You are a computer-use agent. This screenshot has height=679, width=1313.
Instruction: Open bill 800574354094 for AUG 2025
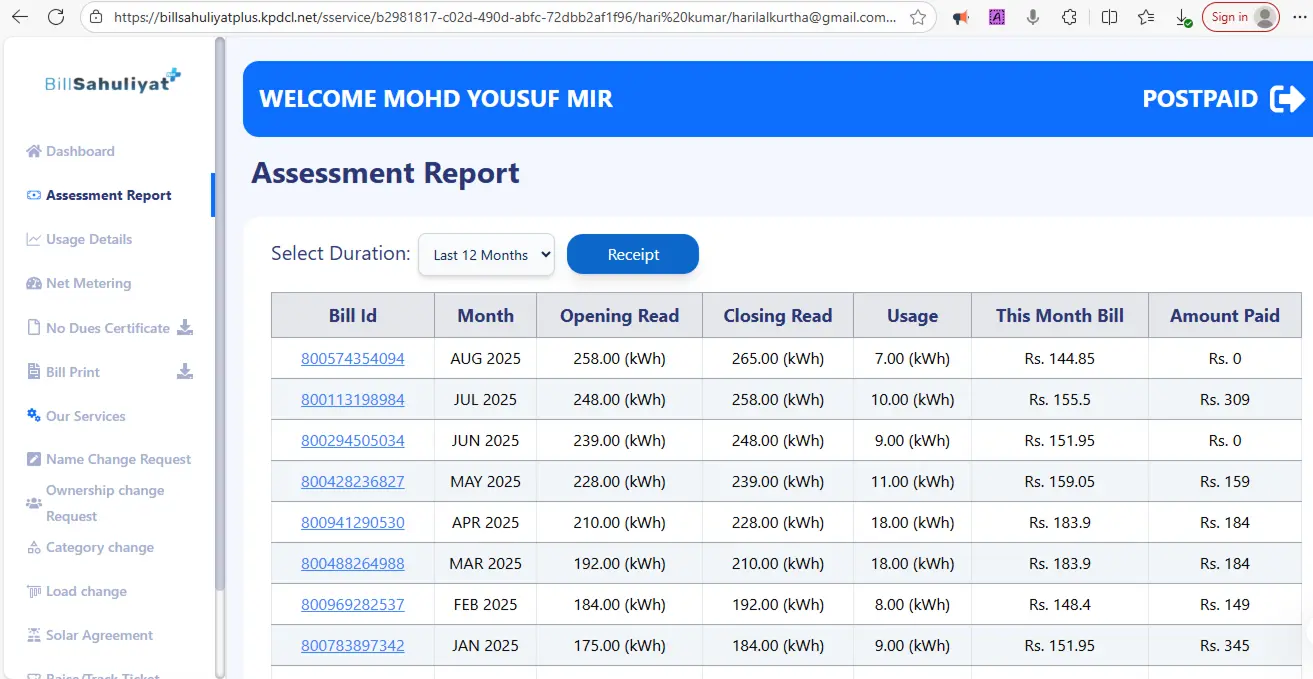pos(352,358)
